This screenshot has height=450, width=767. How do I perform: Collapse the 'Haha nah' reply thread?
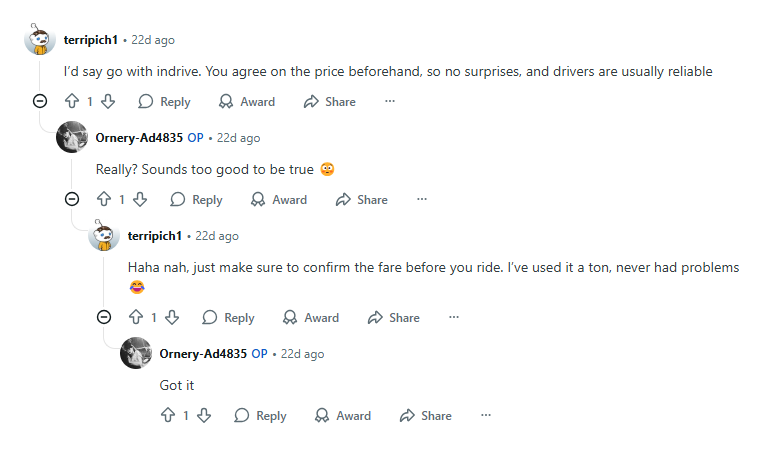coord(103,317)
